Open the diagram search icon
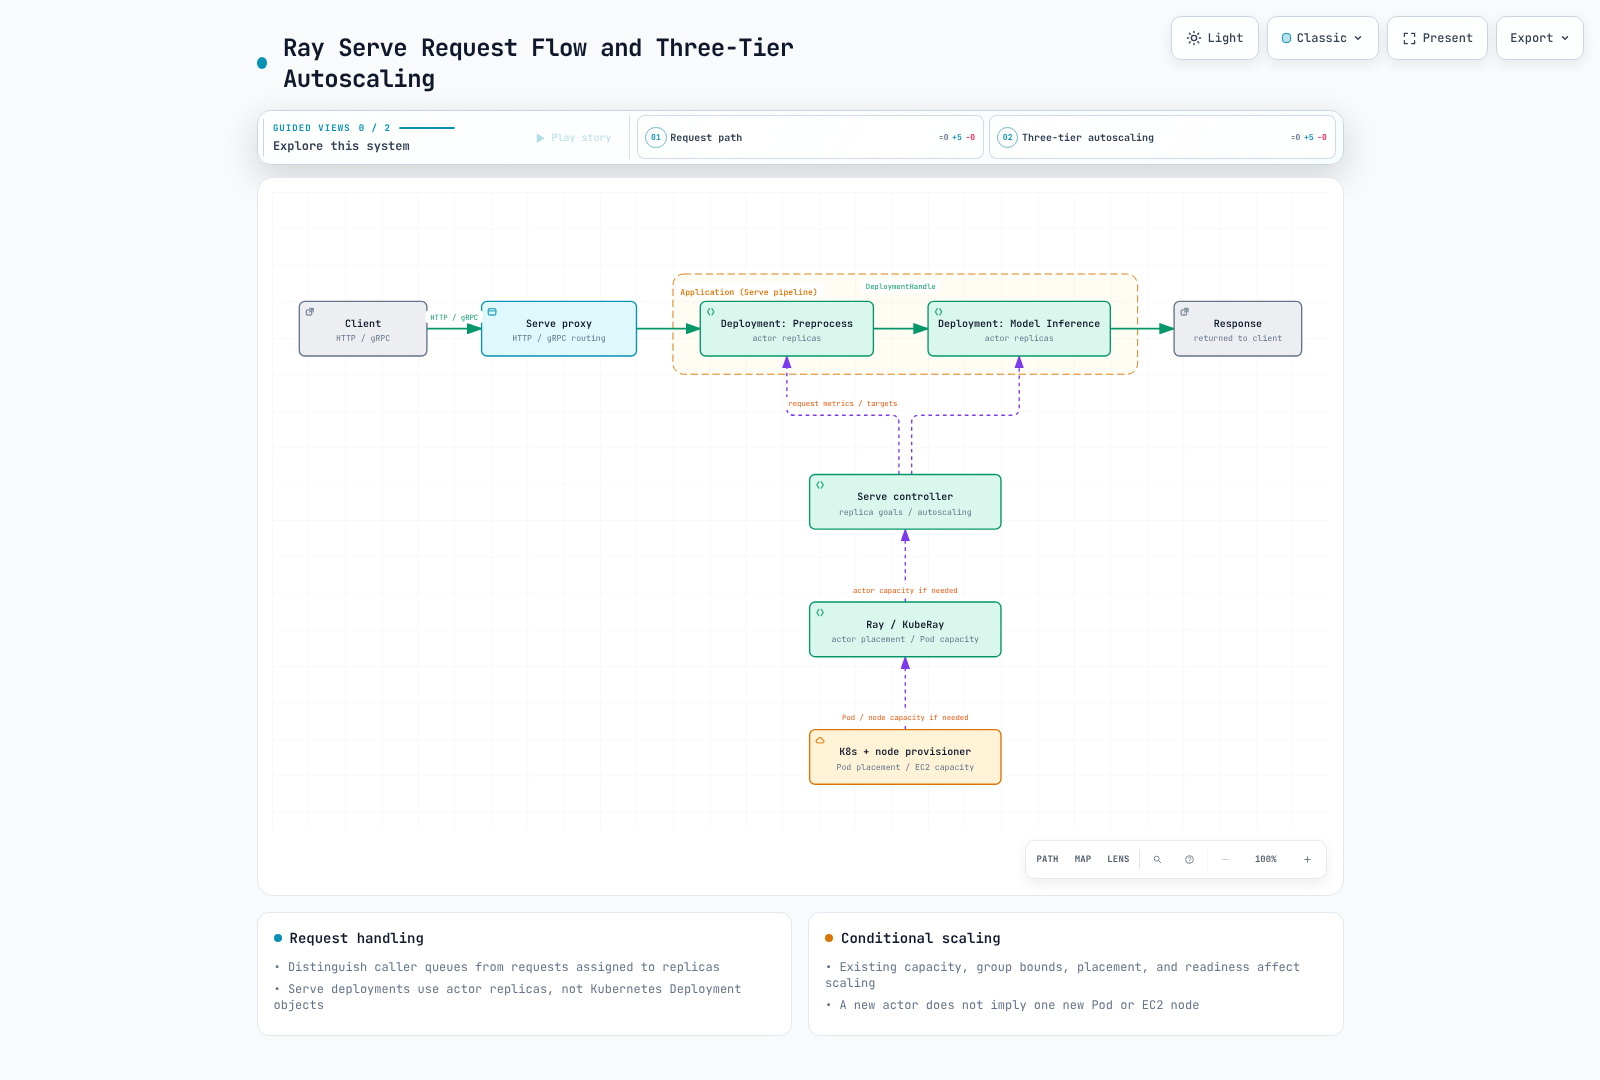 click(1157, 859)
